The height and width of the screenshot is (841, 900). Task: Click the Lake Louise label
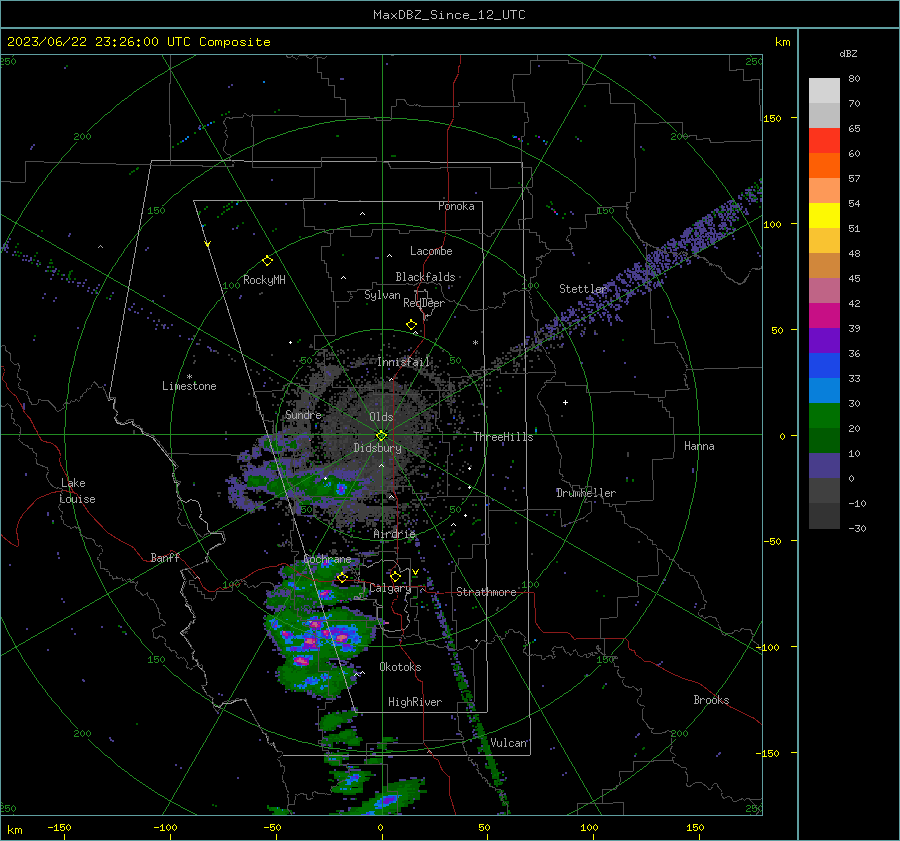pyautogui.click(x=77, y=491)
